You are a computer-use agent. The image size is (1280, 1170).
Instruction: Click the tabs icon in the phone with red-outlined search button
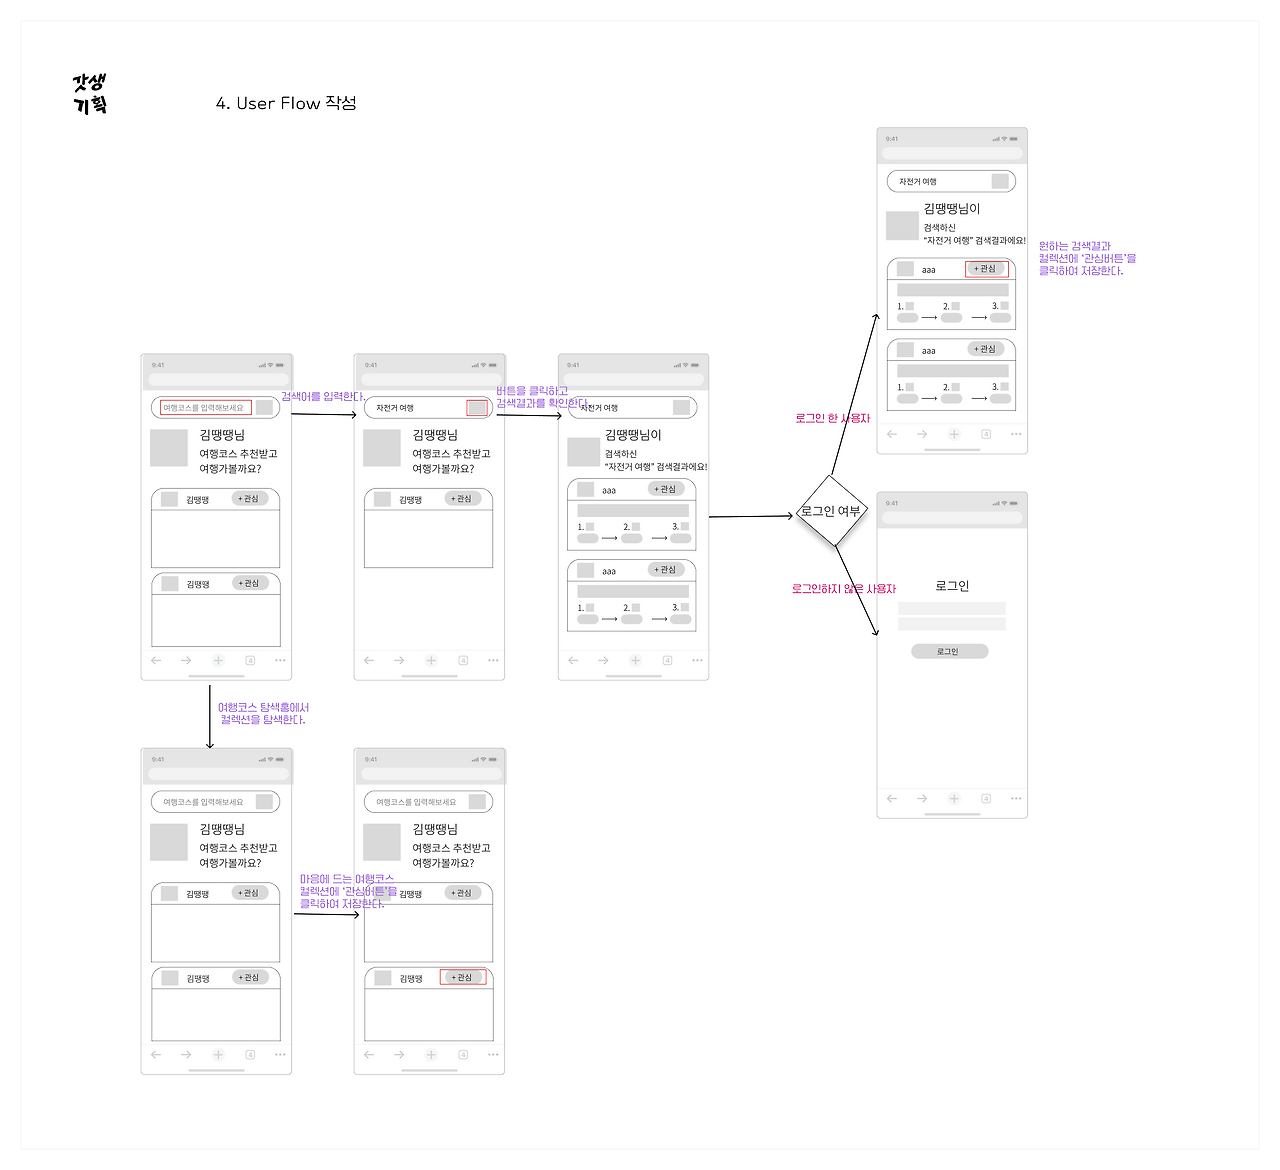tap(463, 660)
